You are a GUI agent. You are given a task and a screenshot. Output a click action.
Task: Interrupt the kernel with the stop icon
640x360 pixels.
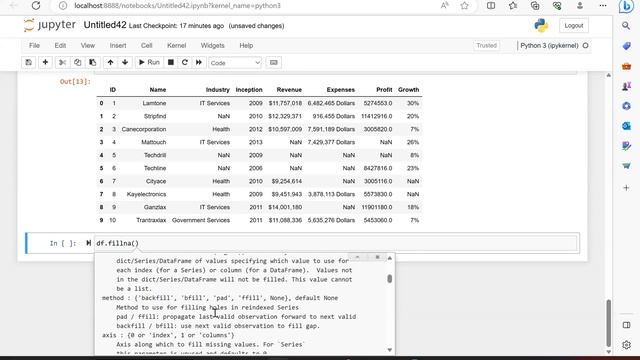[x=171, y=62]
